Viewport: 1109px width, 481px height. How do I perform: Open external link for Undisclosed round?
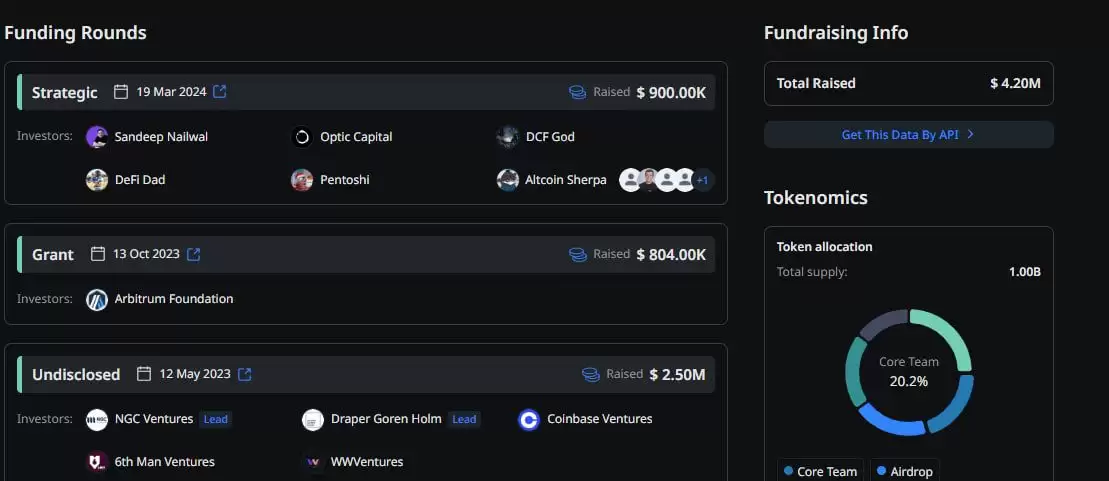point(244,374)
